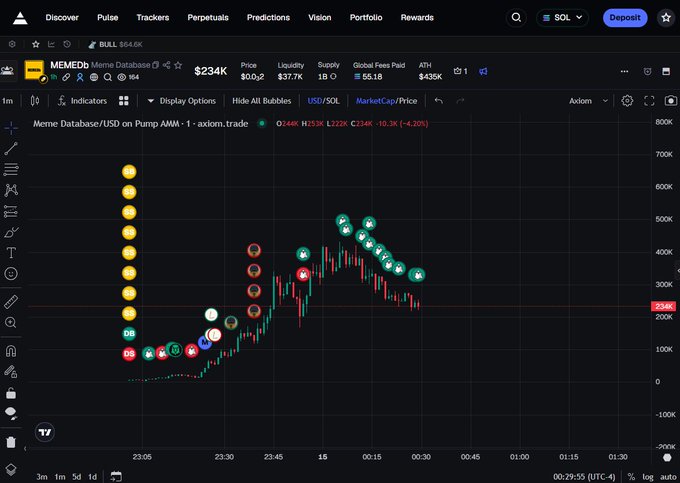Click the add alert clock icon
The image size is (680, 483).
click(647, 72)
